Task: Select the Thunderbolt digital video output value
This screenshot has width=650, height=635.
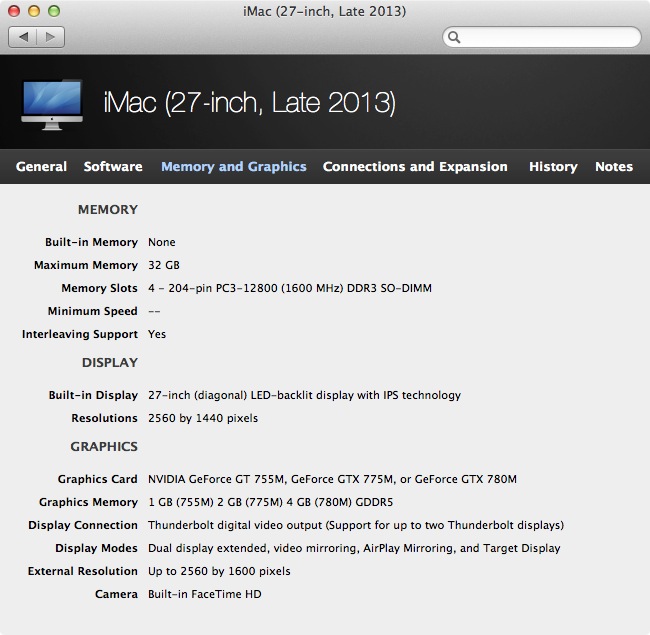Action: point(356,525)
